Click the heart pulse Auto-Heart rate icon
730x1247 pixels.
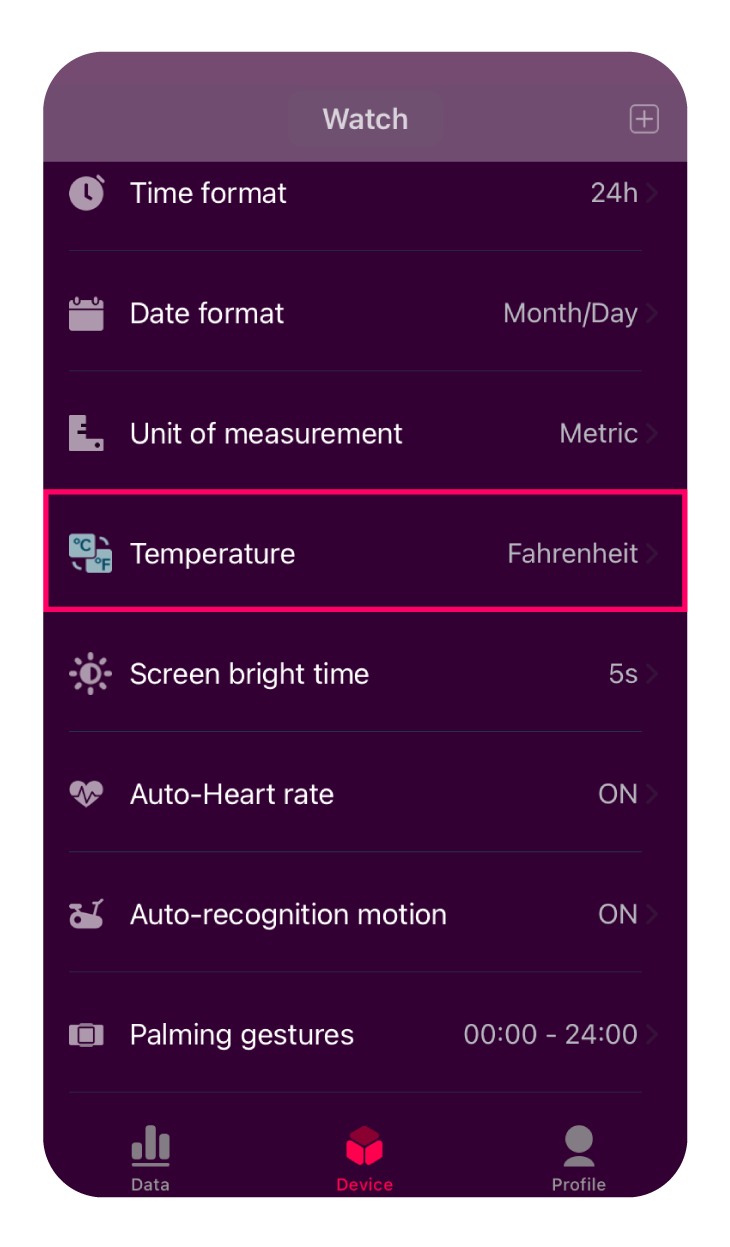86,794
